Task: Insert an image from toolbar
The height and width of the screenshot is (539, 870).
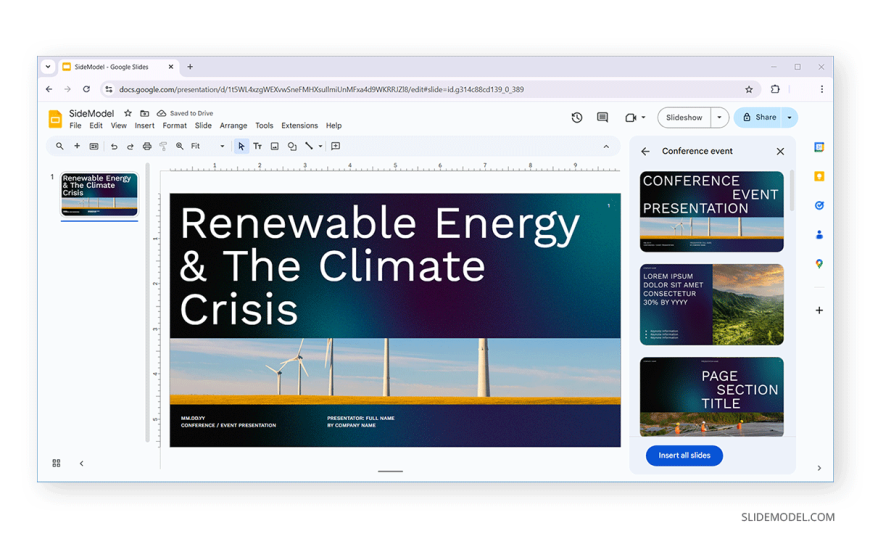Action: [x=275, y=147]
